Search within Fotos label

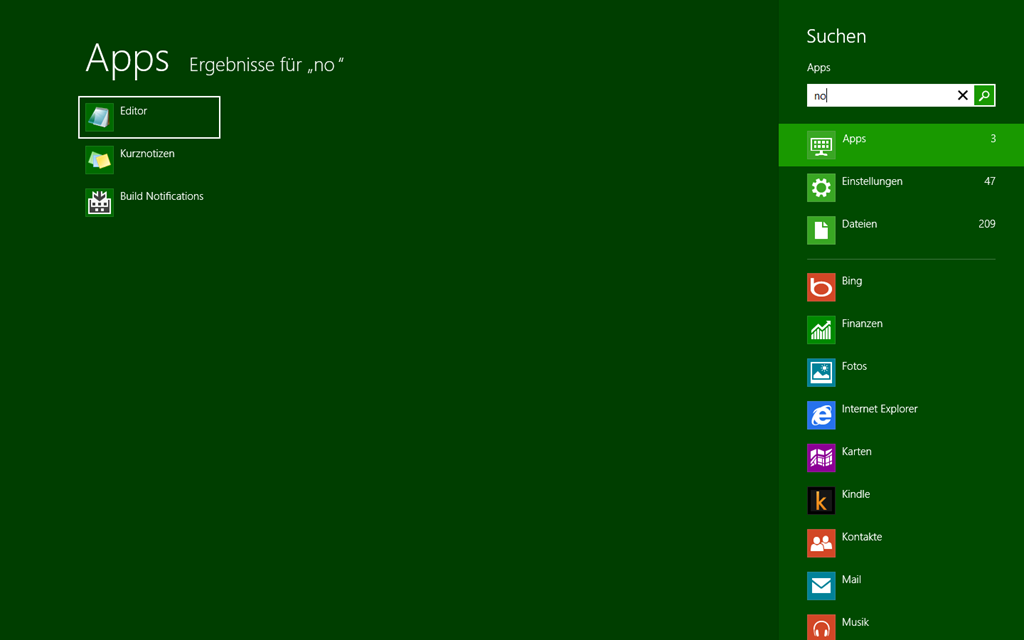pos(854,366)
